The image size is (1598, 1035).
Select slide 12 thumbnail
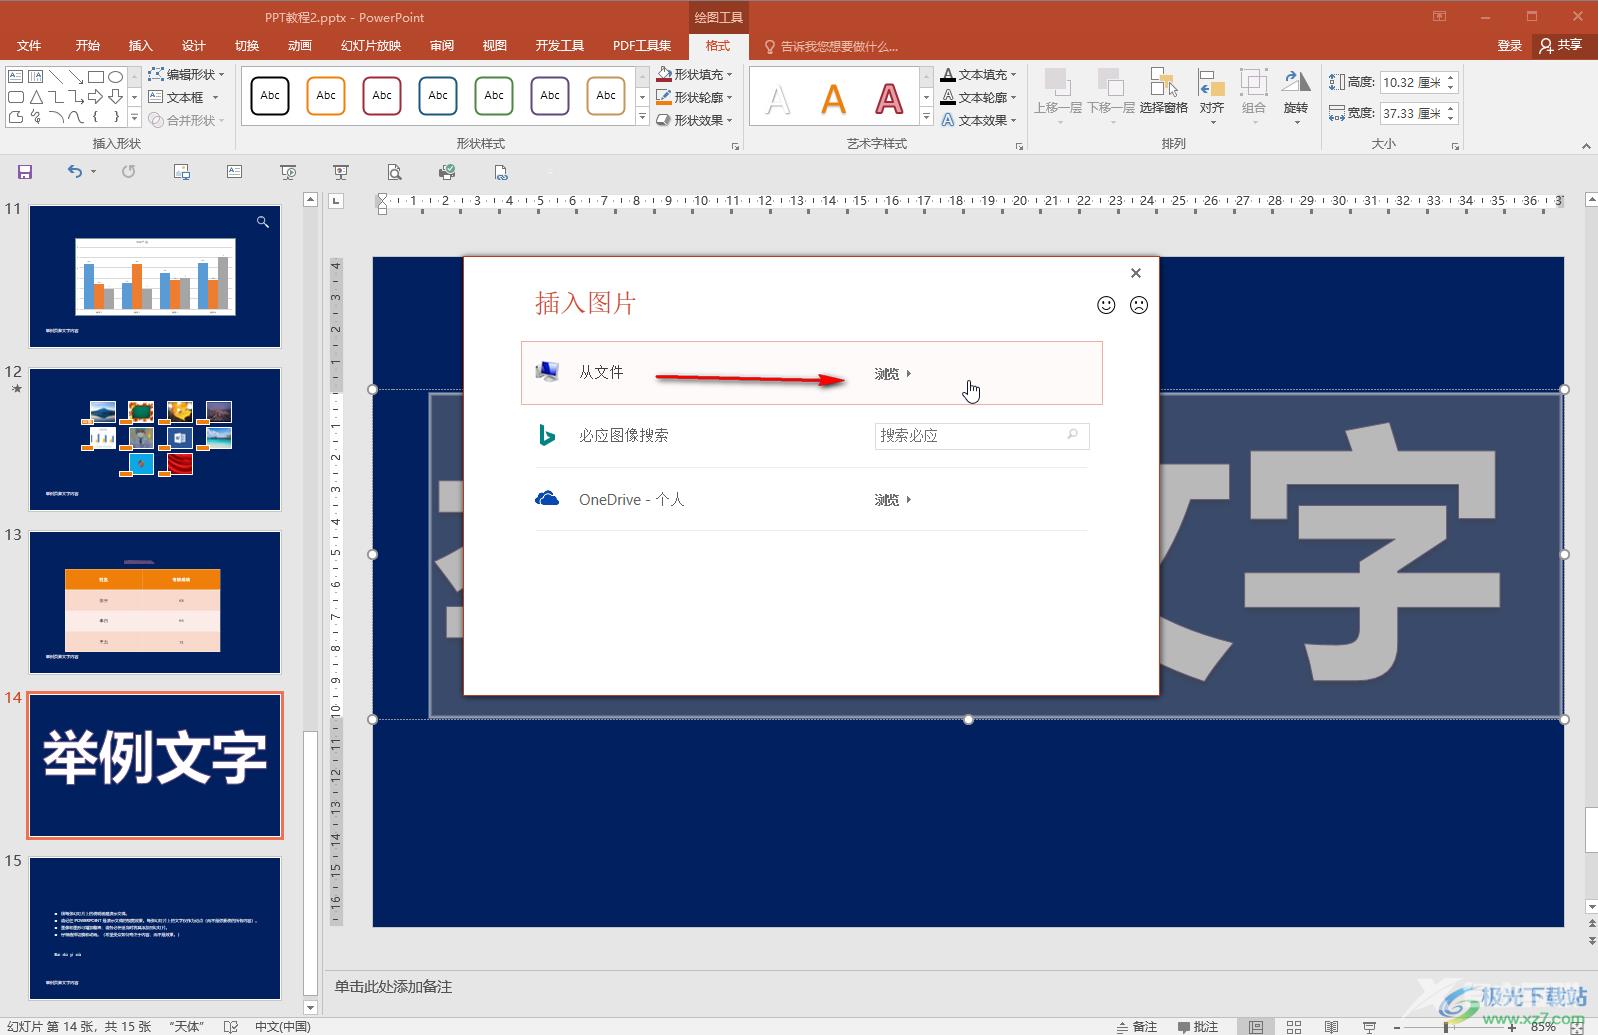155,439
